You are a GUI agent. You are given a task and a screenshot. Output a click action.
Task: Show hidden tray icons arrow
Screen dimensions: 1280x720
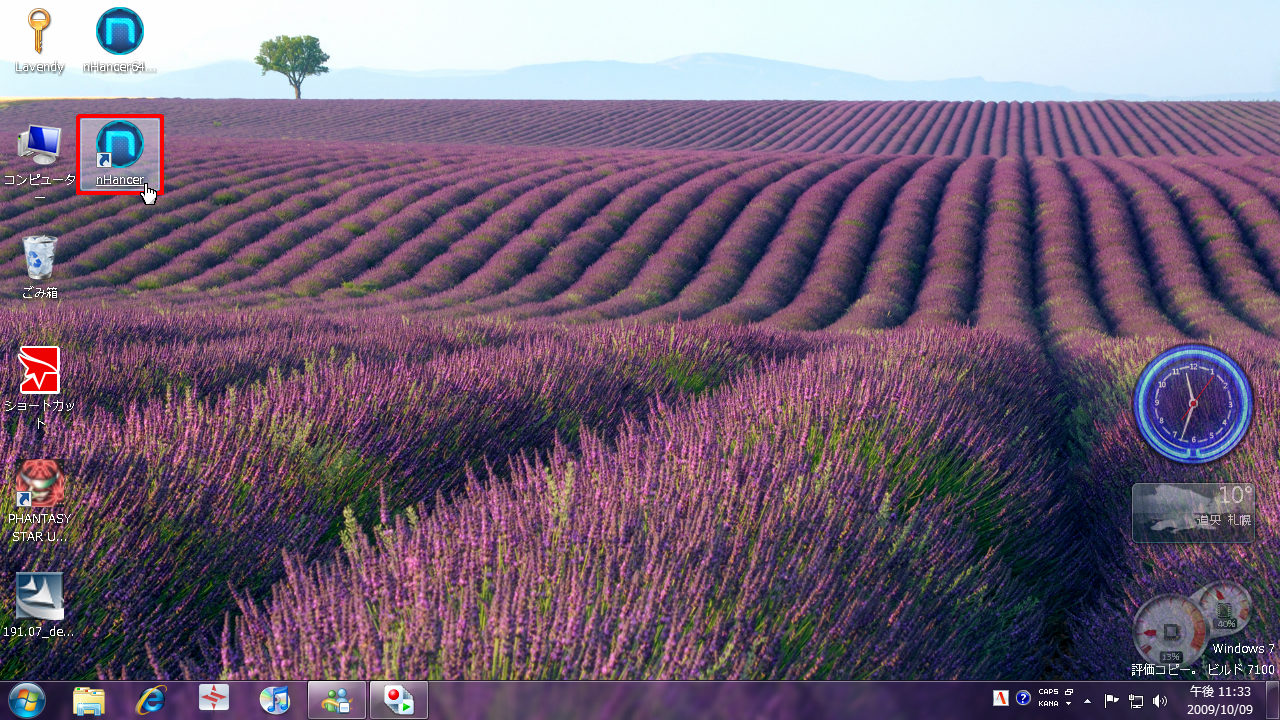click(1087, 701)
